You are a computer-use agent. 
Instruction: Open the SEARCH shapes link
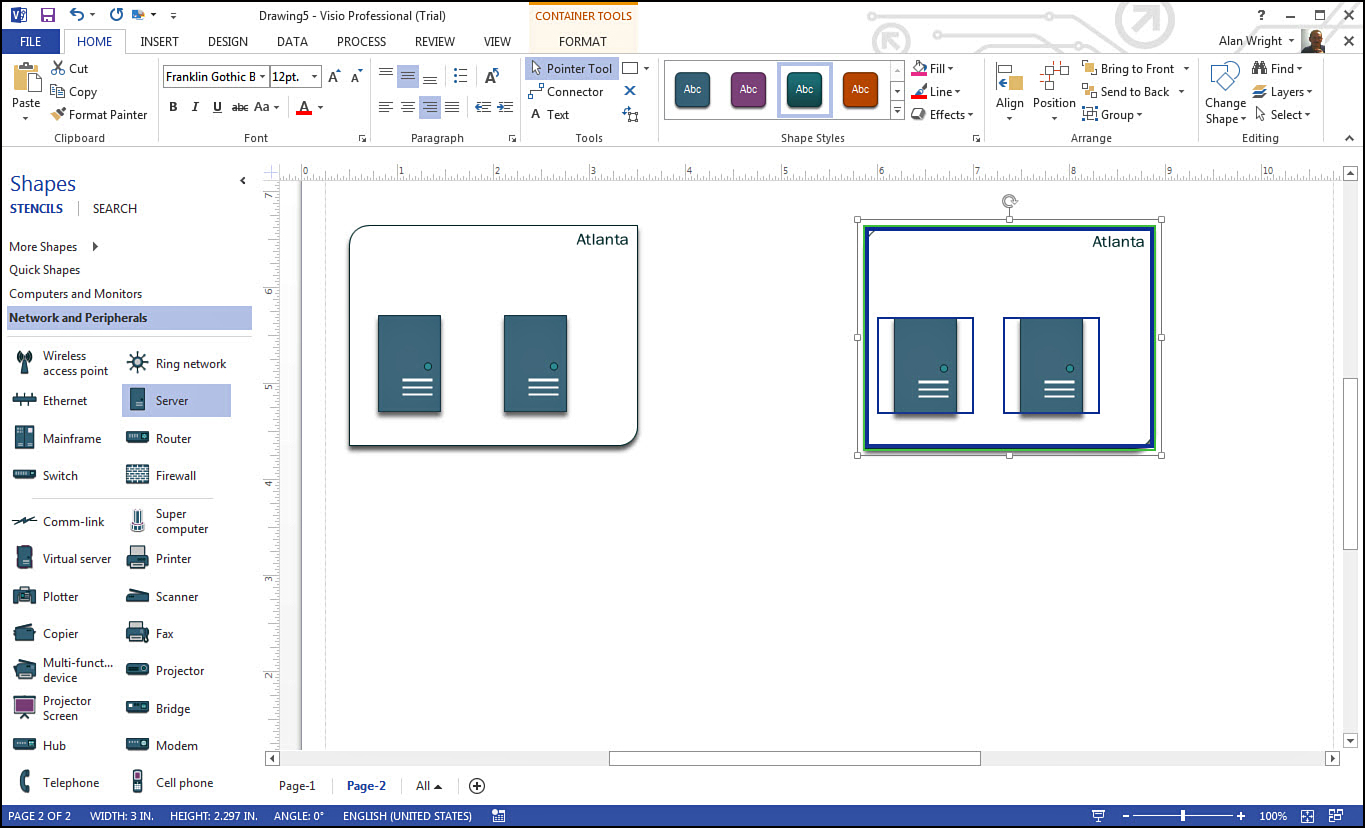[115, 209]
